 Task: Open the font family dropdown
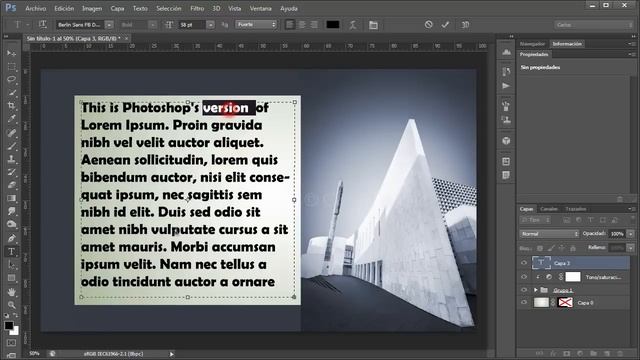click(109, 25)
